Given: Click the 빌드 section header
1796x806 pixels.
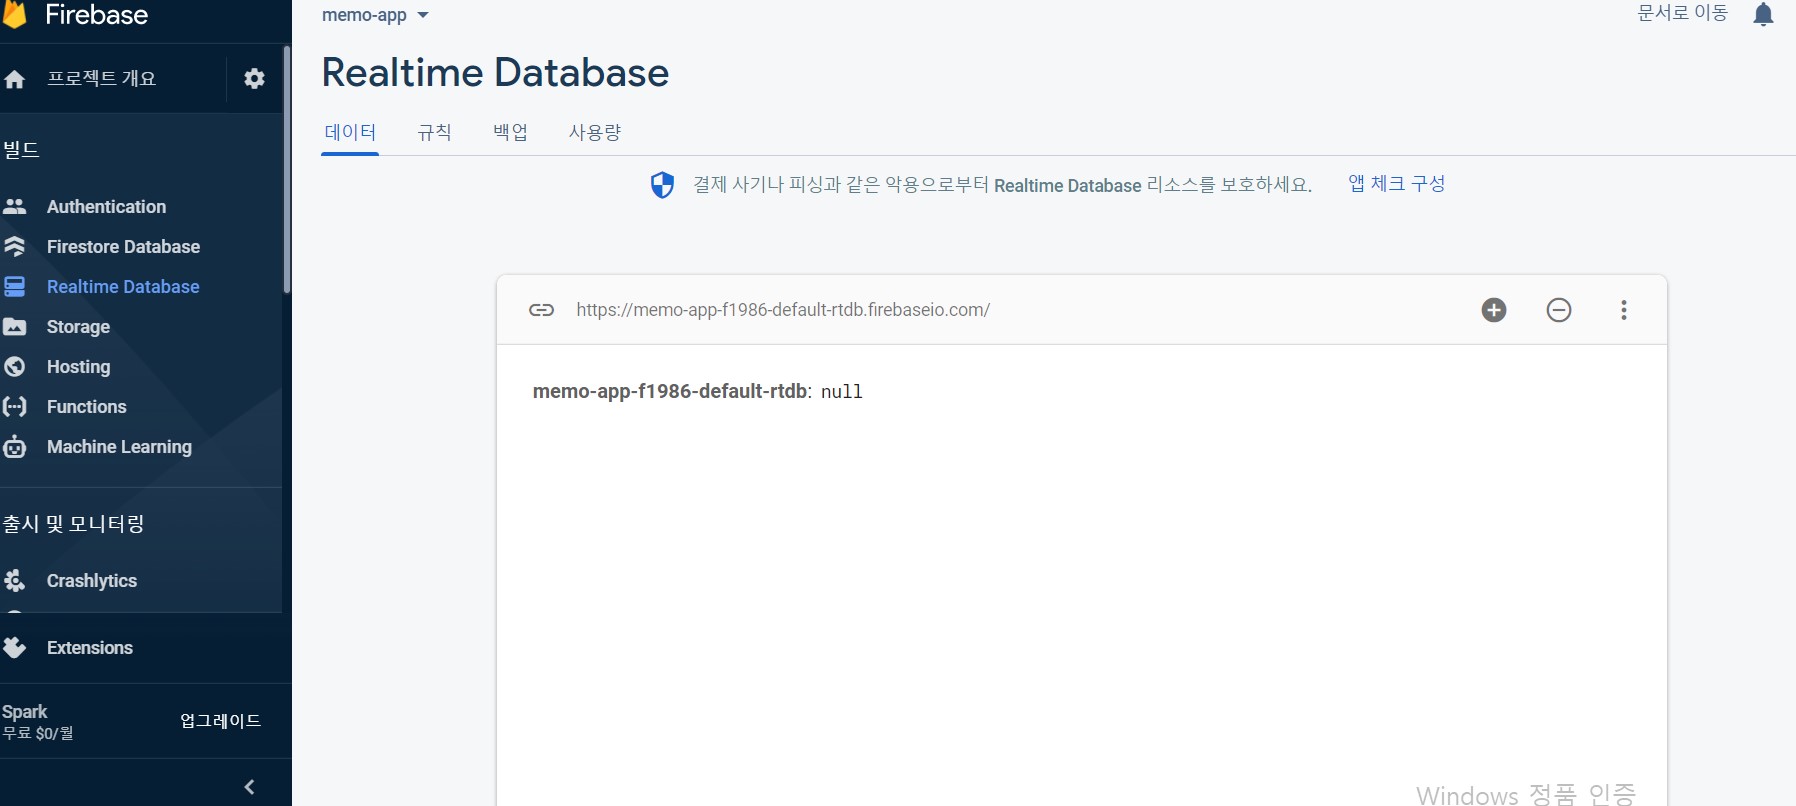Looking at the screenshot, I should pyautogui.click(x=21, y=150).
